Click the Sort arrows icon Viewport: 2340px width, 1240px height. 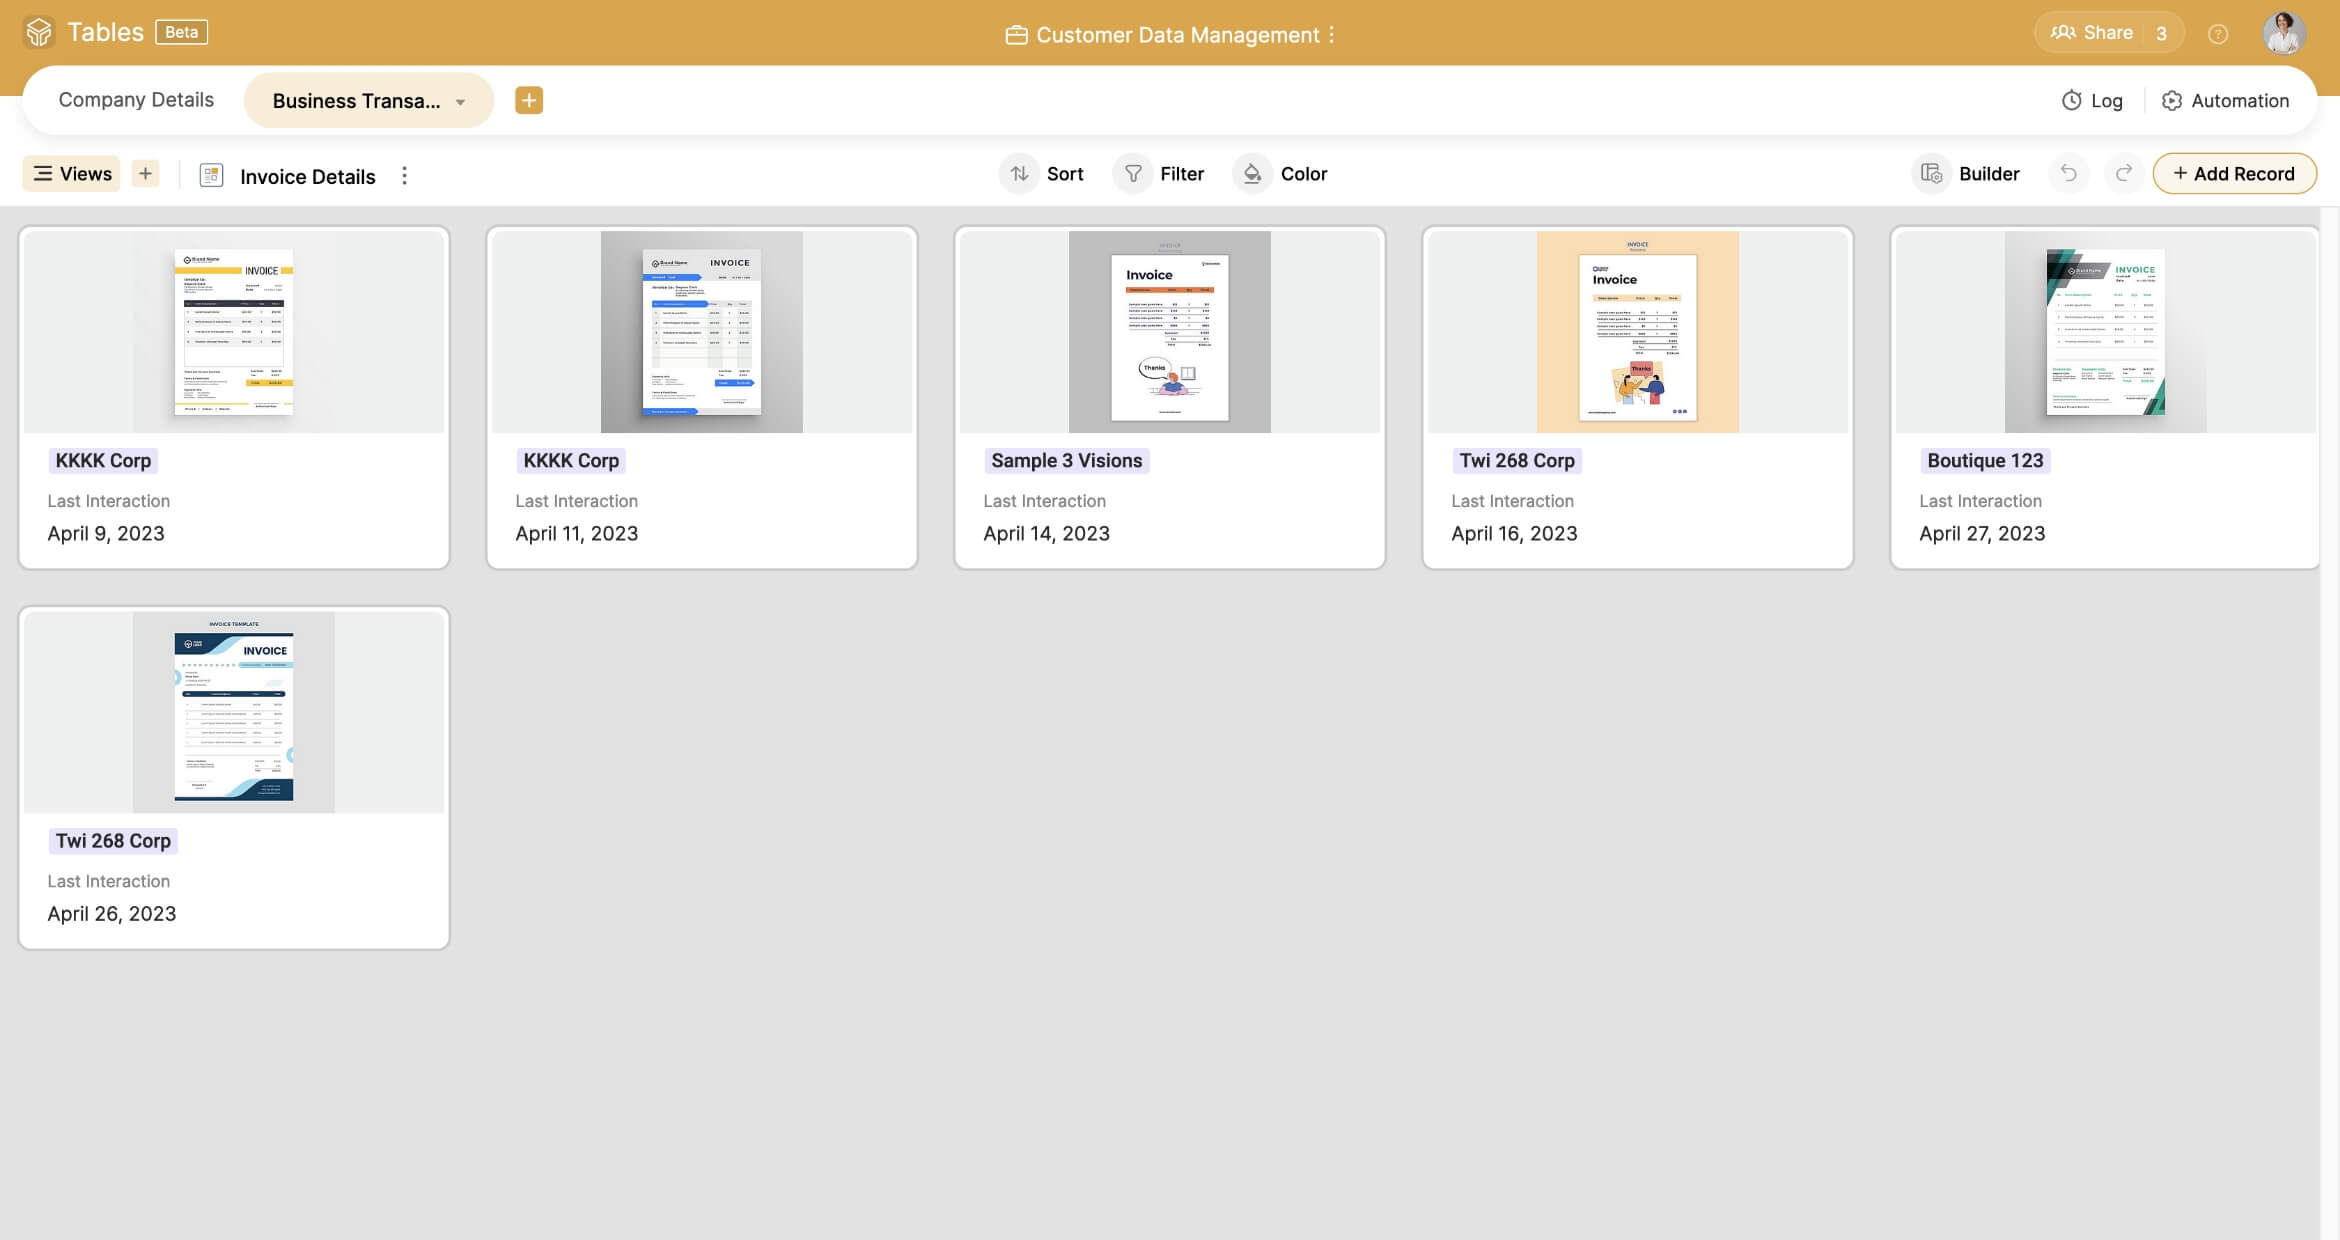(x=1019, y=174)
